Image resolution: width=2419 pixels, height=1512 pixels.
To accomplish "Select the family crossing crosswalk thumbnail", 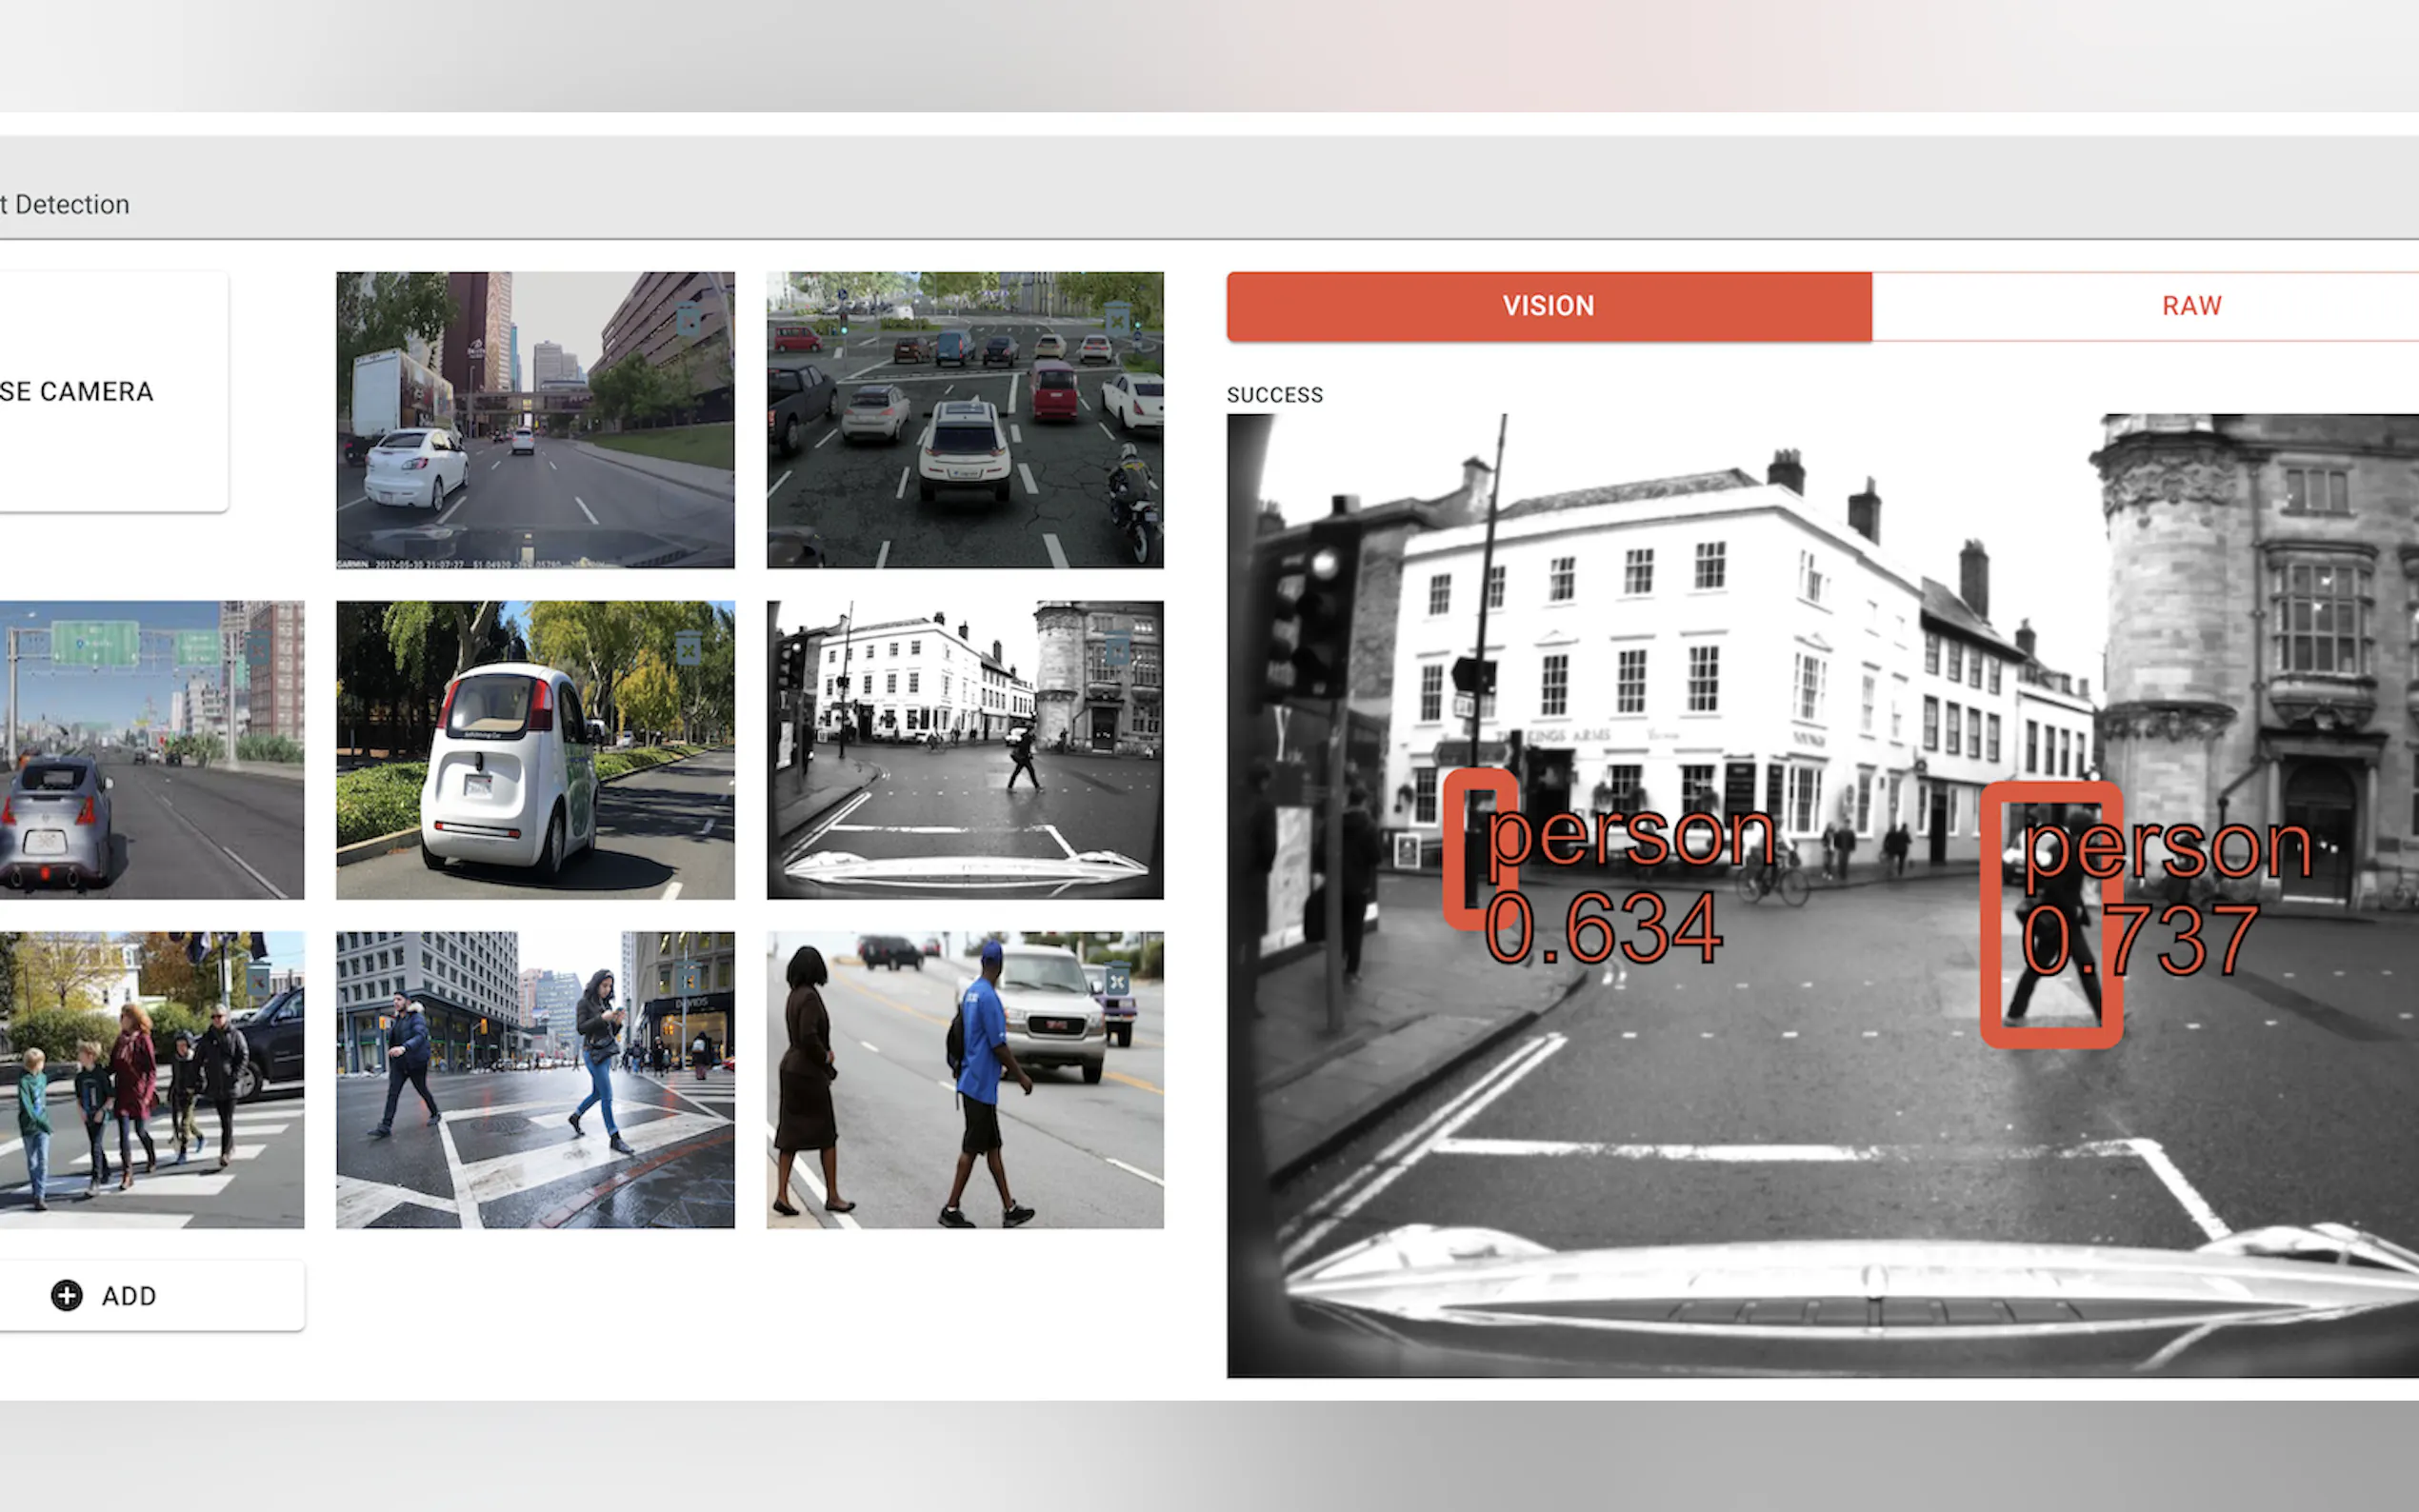I will click(x=152, y=1080).
